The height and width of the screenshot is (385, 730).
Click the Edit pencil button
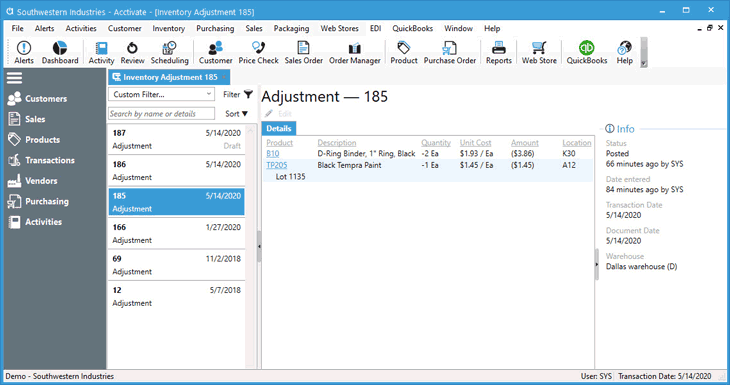(x=278, y=114)
